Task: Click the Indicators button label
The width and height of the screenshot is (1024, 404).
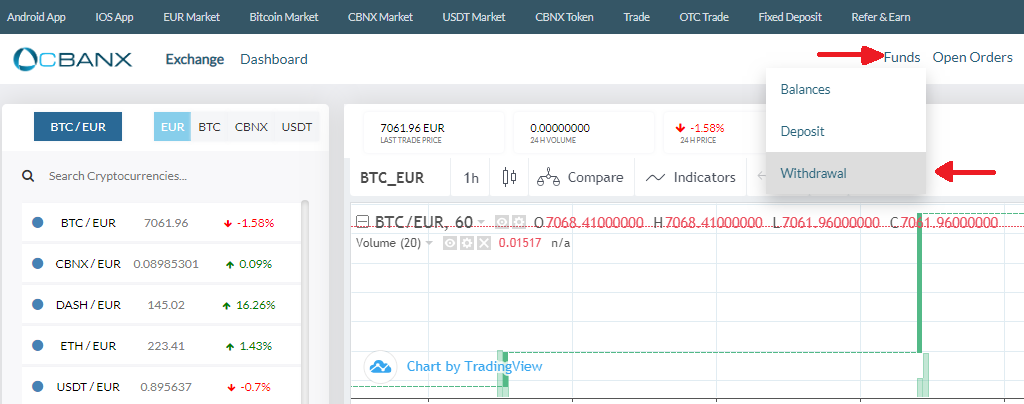Action: tap(705, 178)
